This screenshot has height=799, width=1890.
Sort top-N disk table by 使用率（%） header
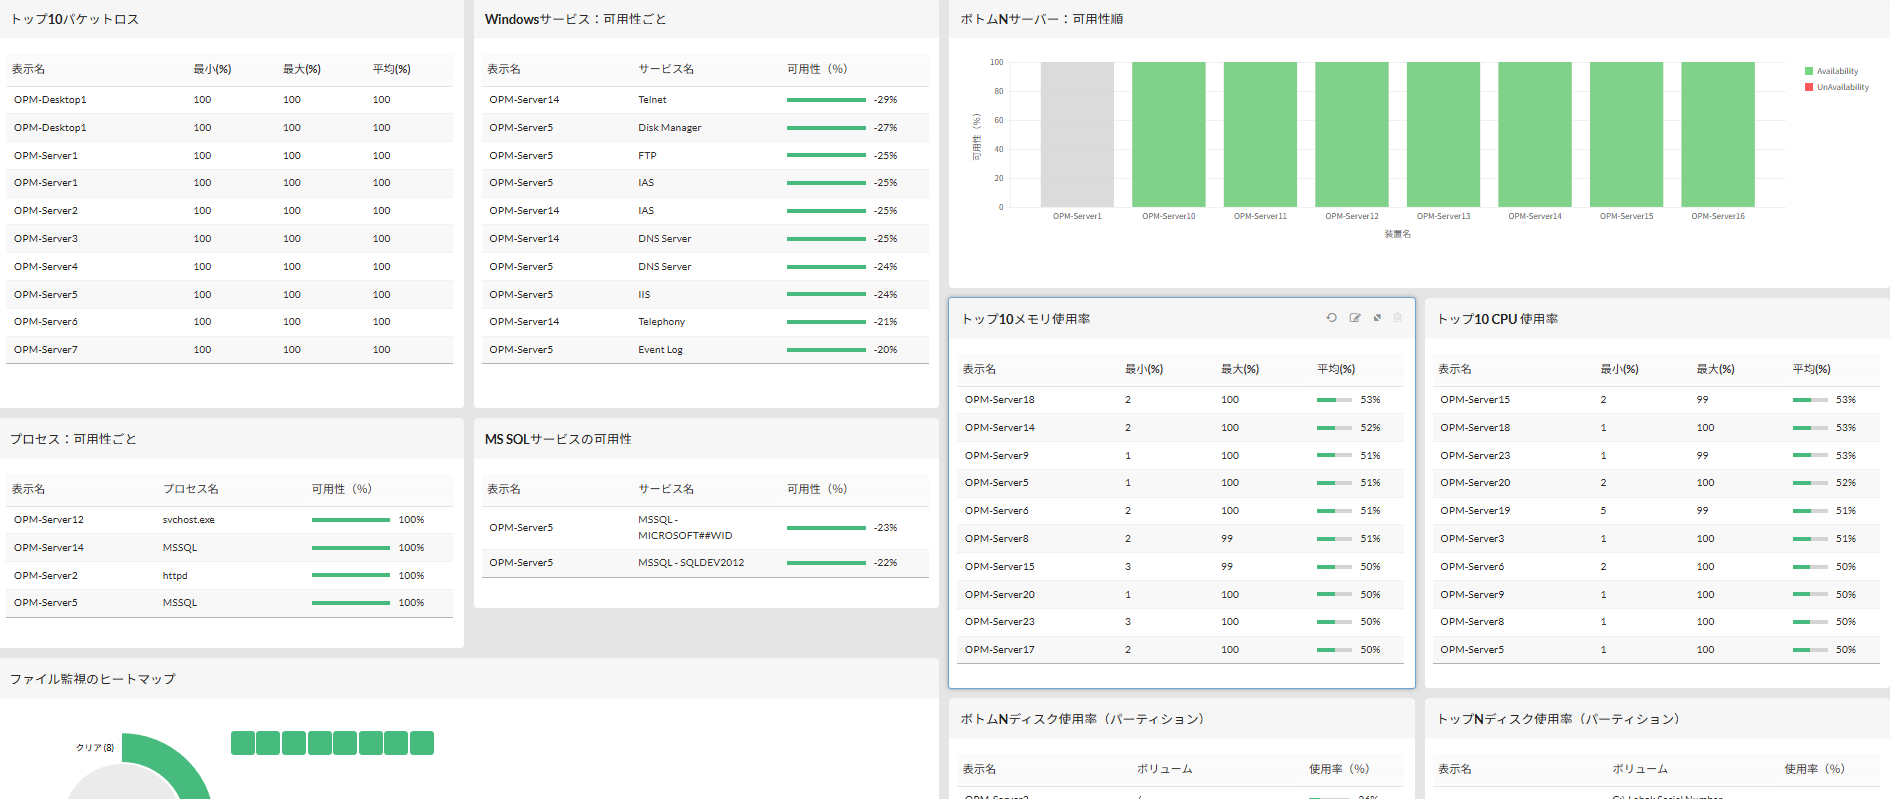[1814, 769]
